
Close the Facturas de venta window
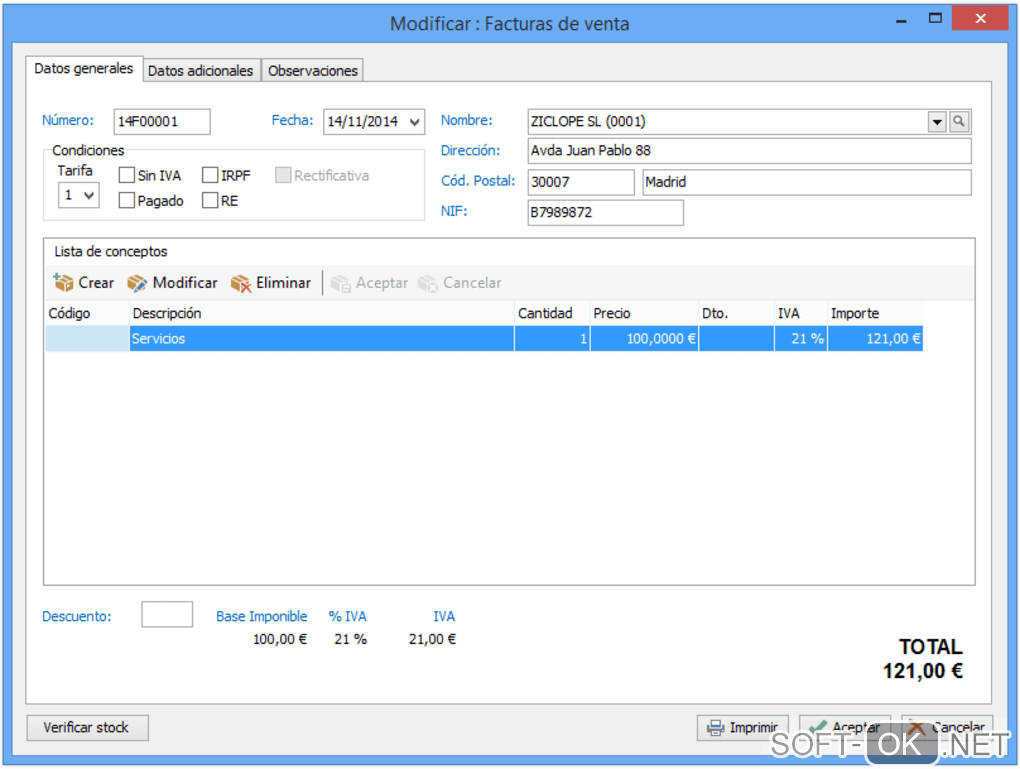coord(980,18)
